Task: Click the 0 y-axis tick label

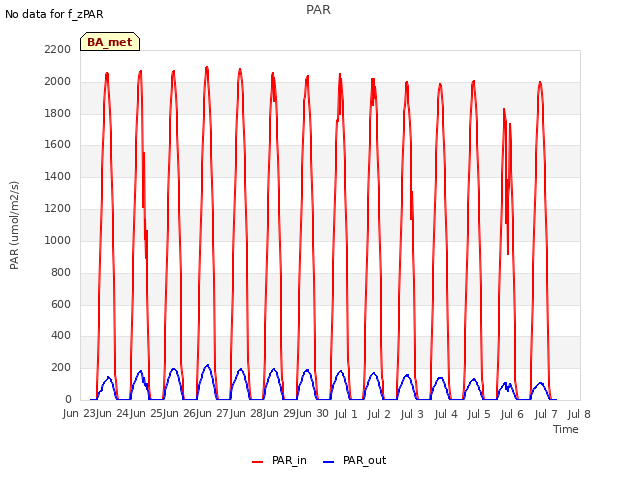Action: pyautogui.click(x=68, y=399)
